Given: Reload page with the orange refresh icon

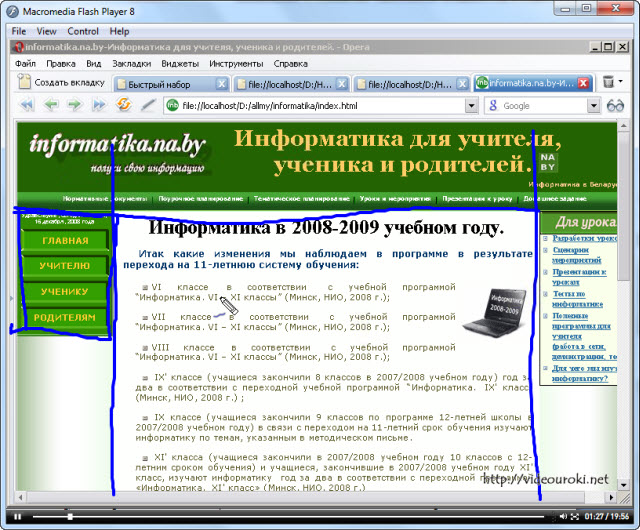Looking at the screenshot, I should click(124, 105).
